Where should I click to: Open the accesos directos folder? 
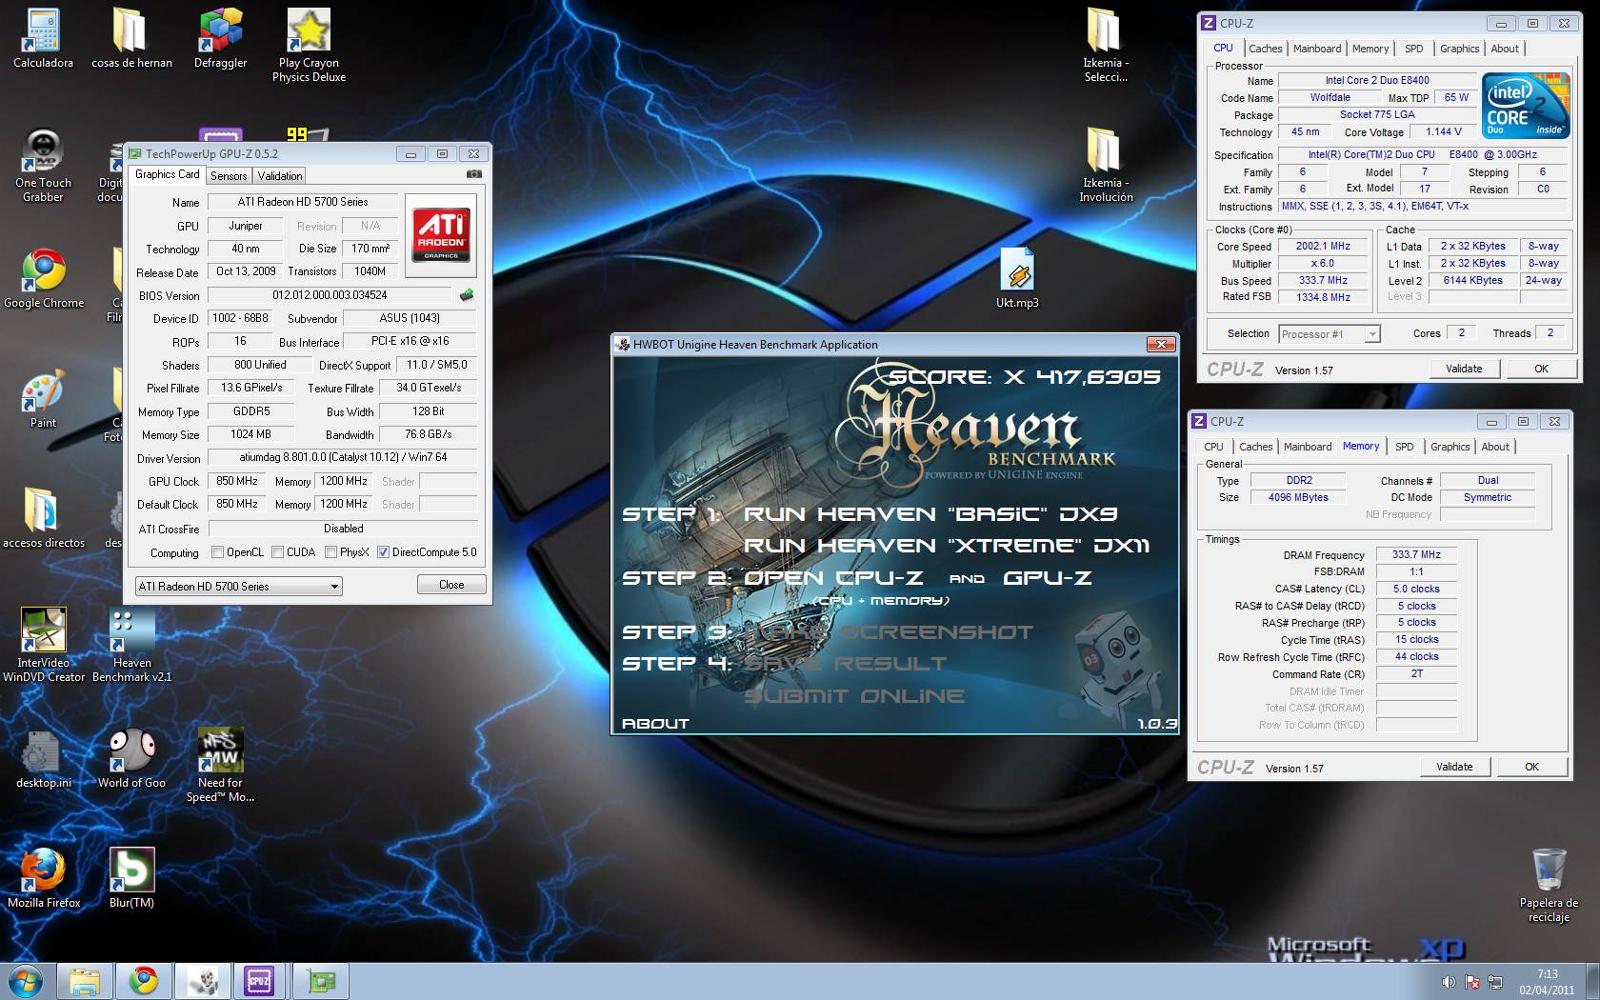pyautogui.click(x=43, y=519)
